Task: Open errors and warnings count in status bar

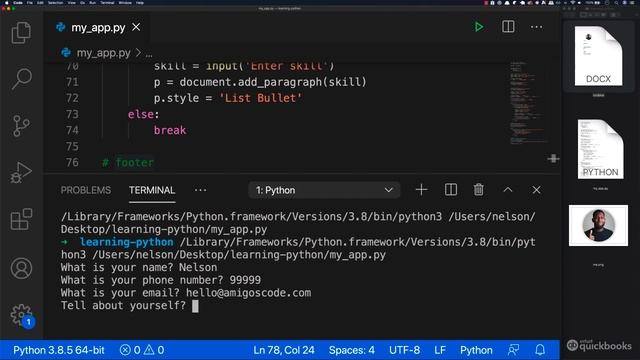Action: 142,350
